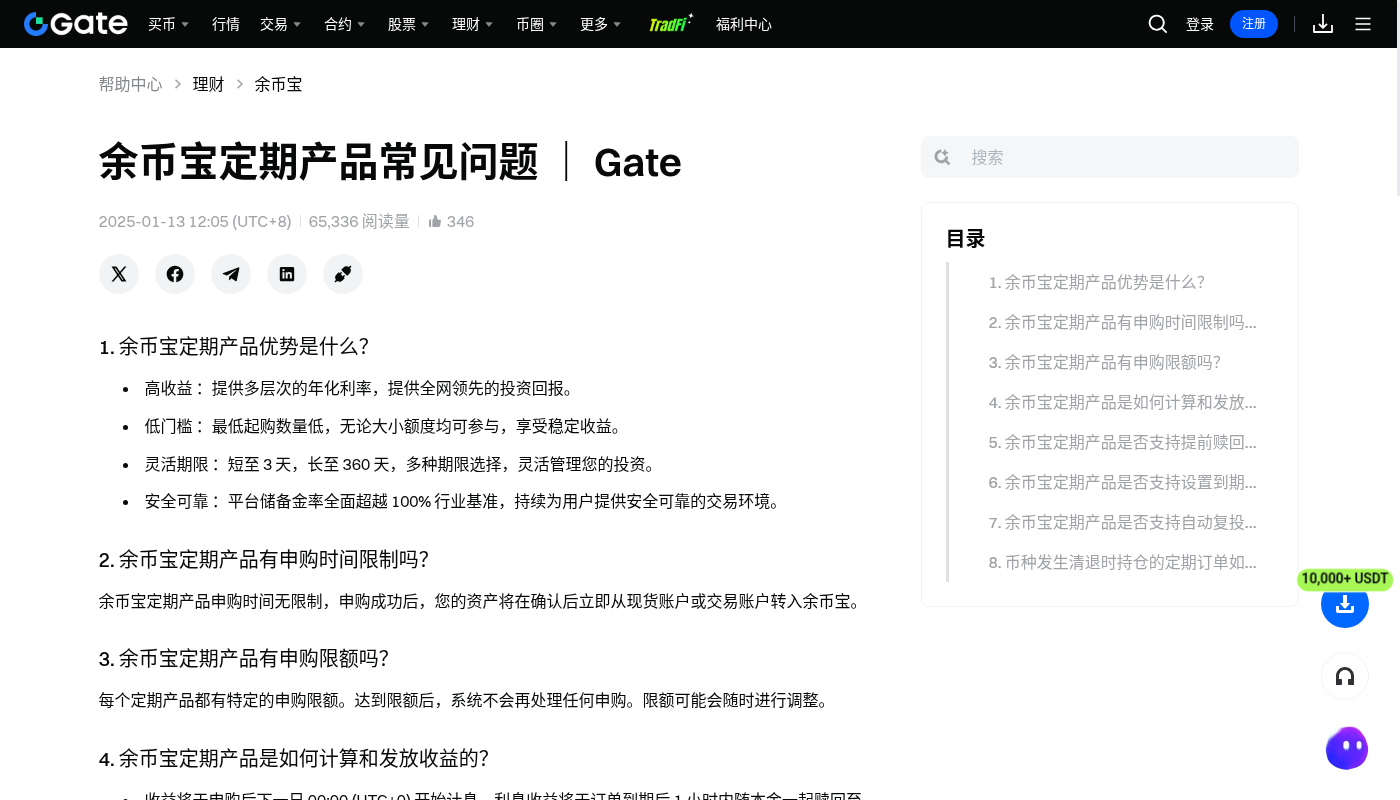Jump to TOC item 5 提前赎回
1400x800 pixels.
tap(1122, 442)
